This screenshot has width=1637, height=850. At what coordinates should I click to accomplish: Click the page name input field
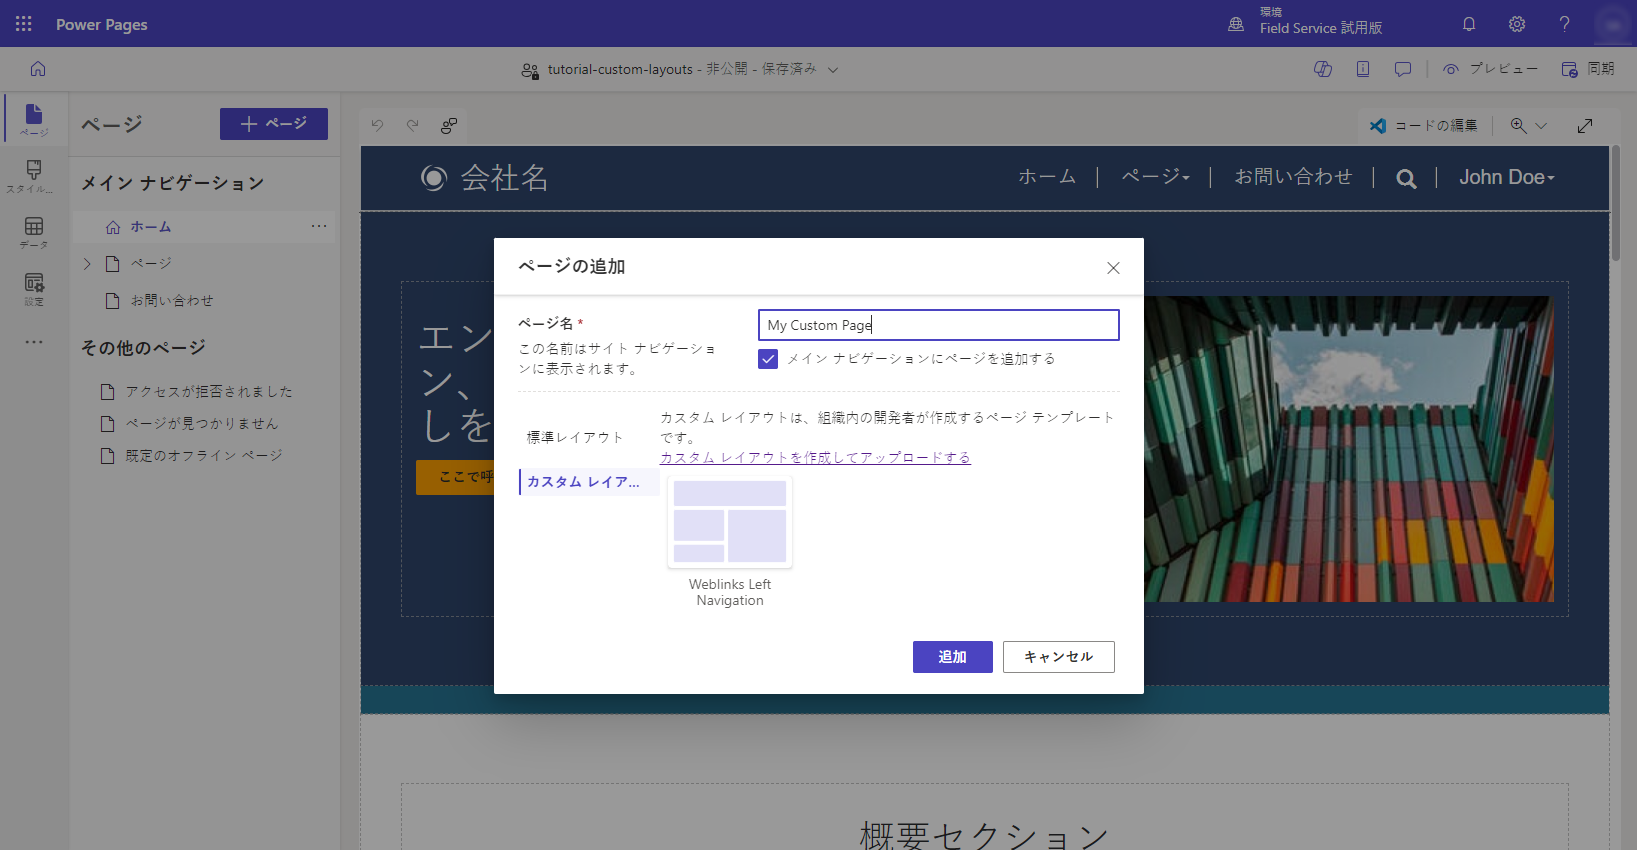939,325
